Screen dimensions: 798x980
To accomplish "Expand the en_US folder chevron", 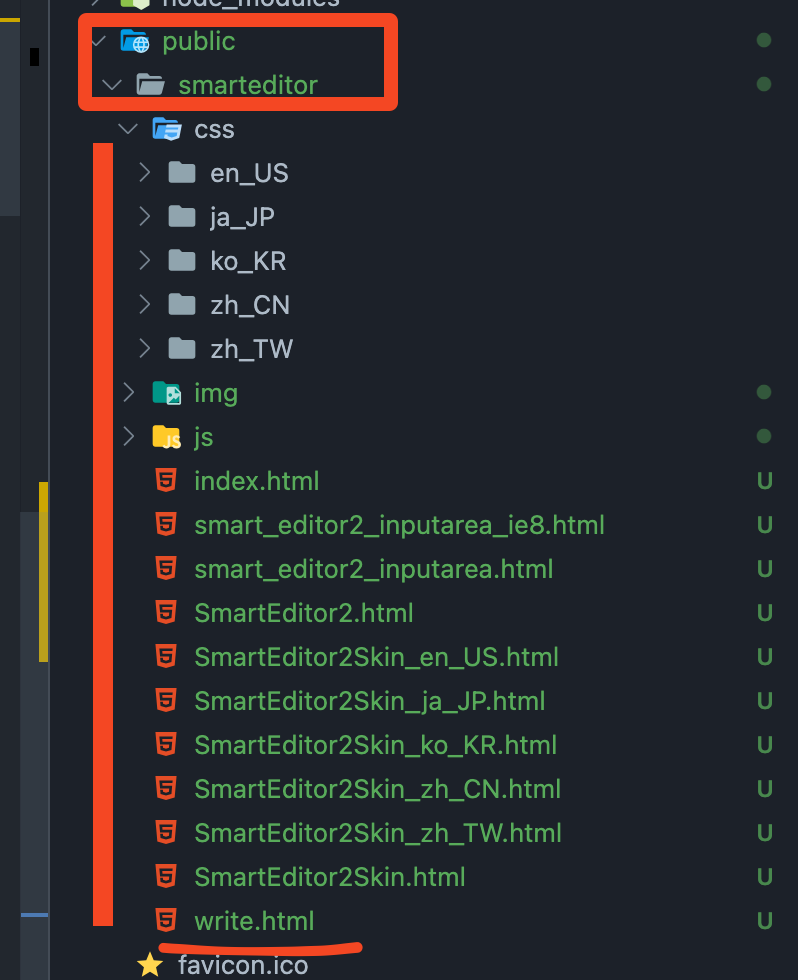I will [144, 172].
